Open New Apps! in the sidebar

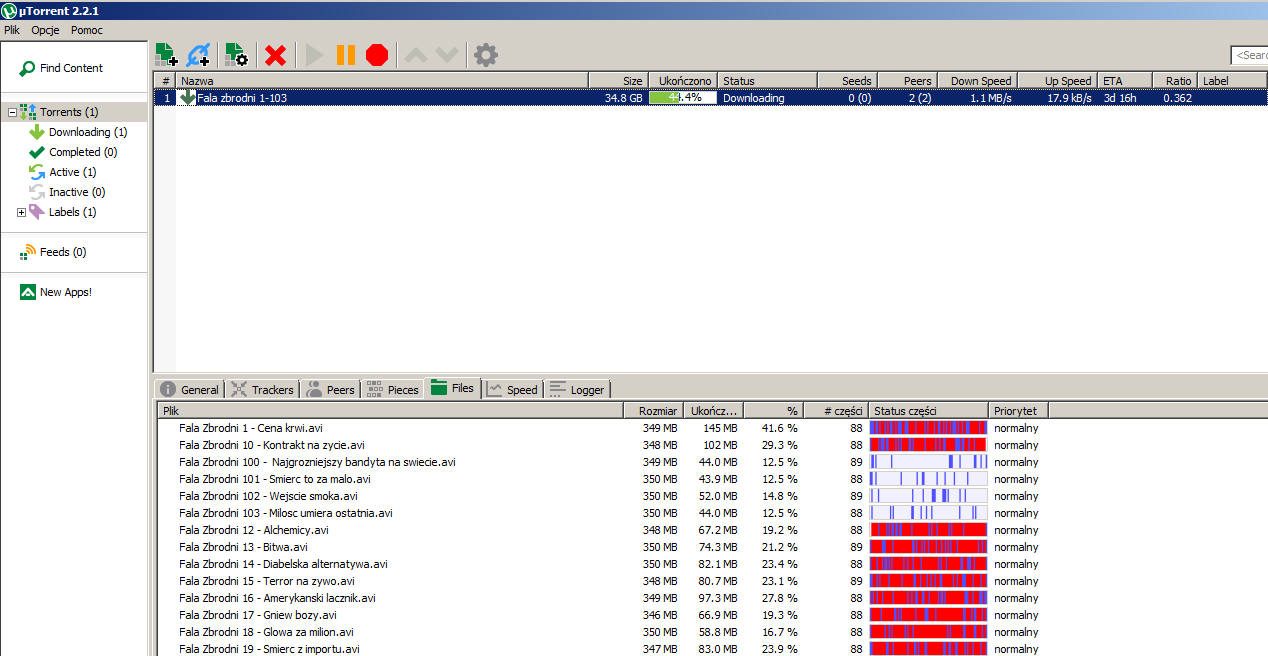(65, 292)
